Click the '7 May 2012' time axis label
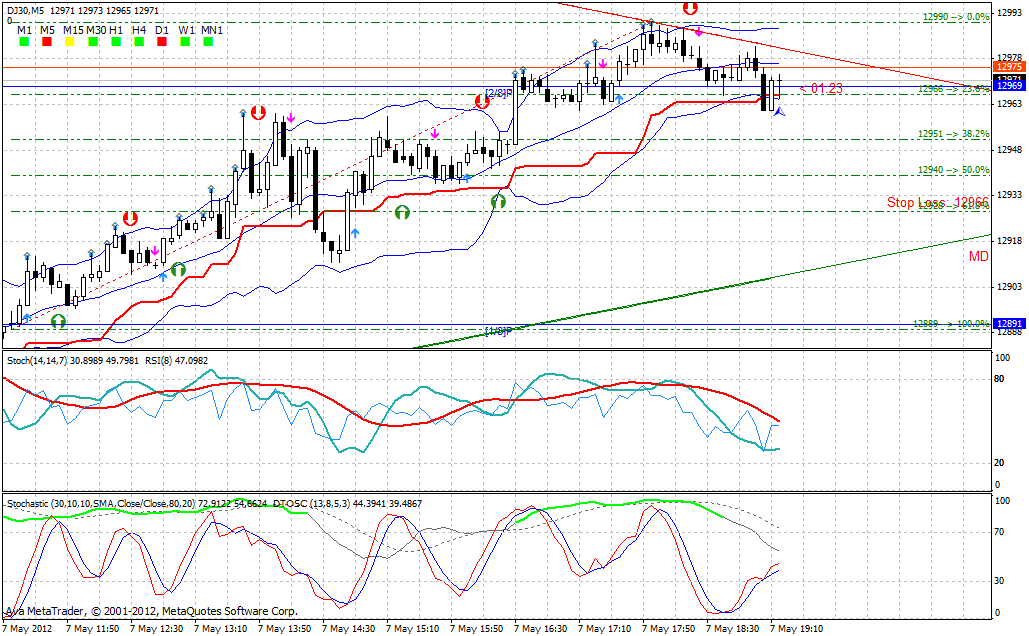Image resolution: width=1029 pixels, height=636 pixels. coord(27,629)
